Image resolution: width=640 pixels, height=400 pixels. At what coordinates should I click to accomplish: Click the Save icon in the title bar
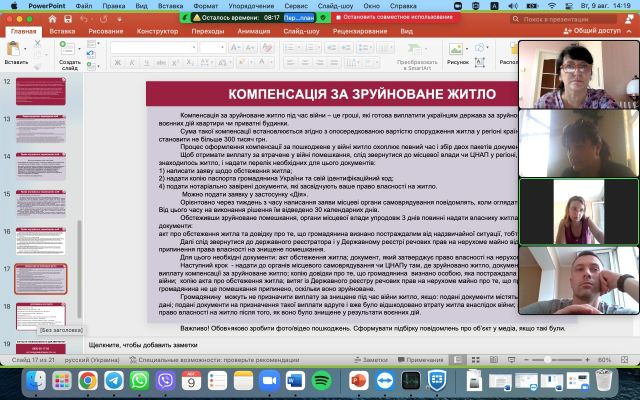click(x=68, y=19)
